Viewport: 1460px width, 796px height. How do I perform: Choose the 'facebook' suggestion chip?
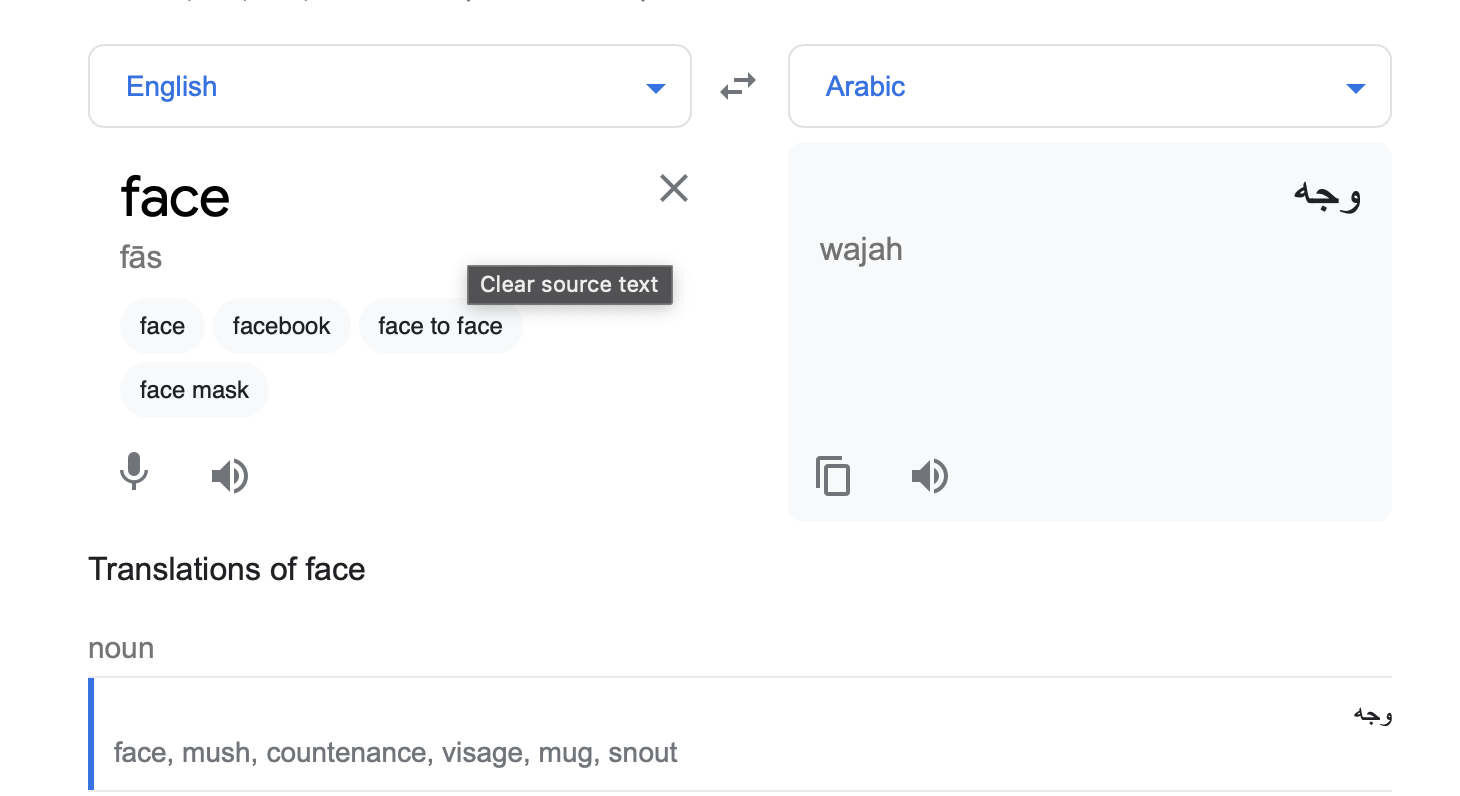coord(281,326)
